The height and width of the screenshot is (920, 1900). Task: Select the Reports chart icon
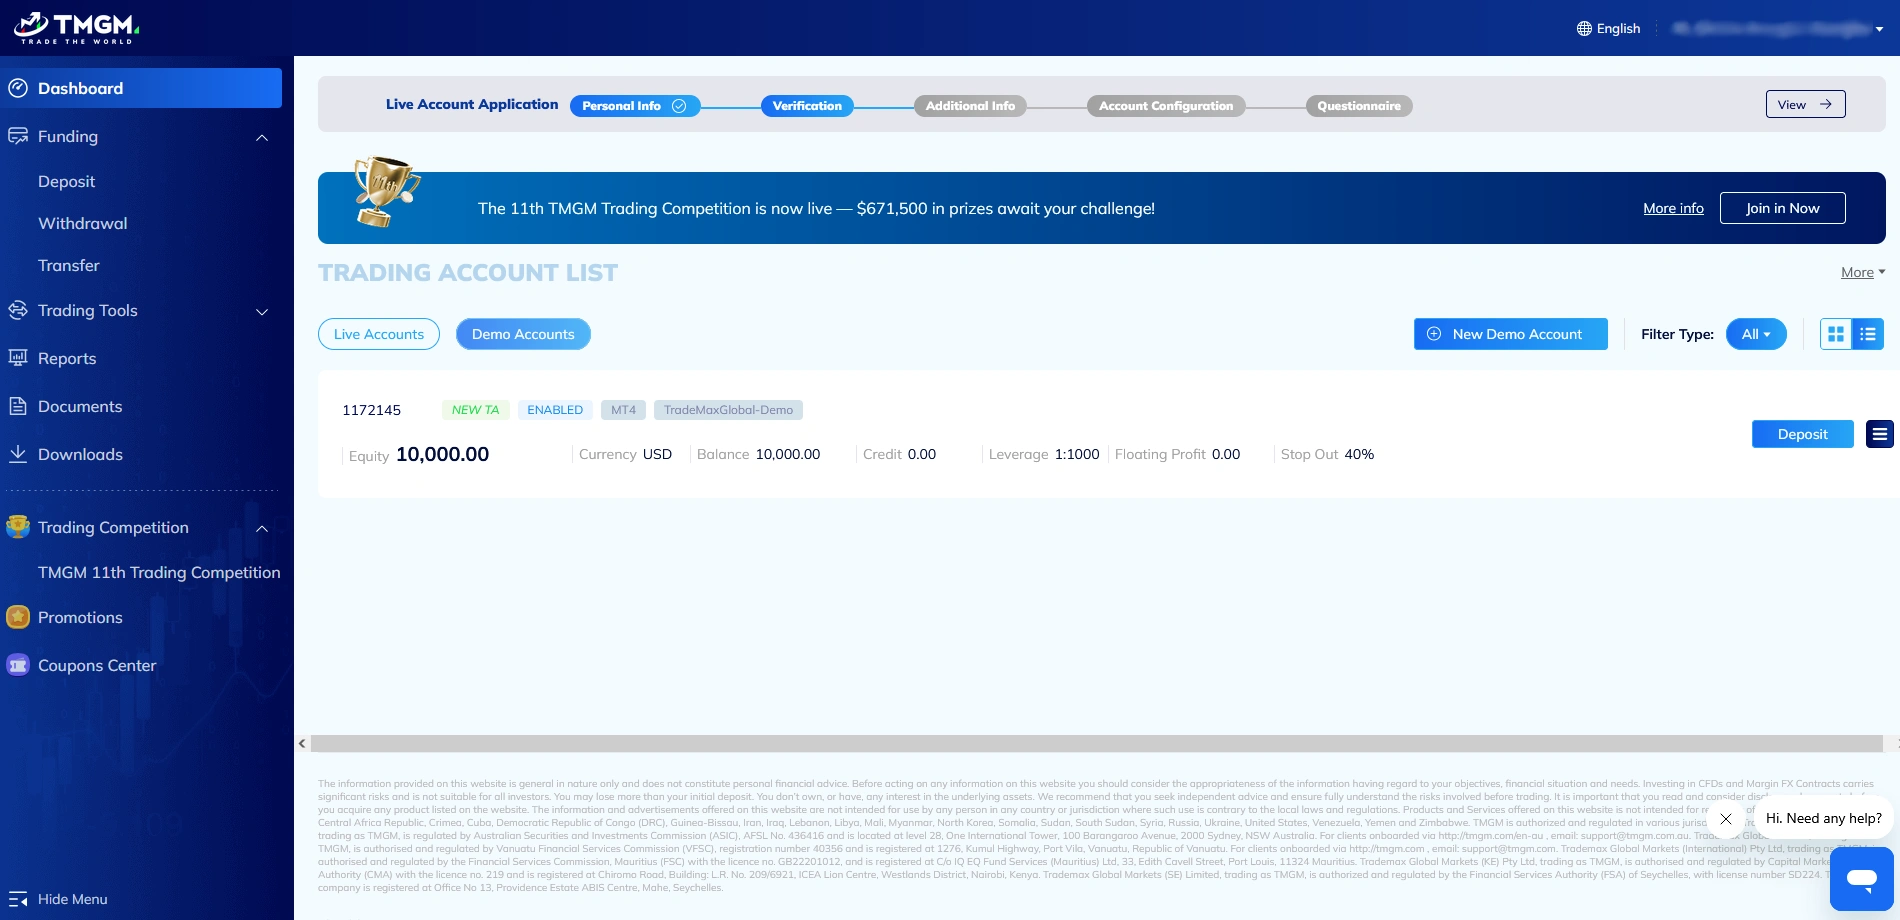[18, 358]
